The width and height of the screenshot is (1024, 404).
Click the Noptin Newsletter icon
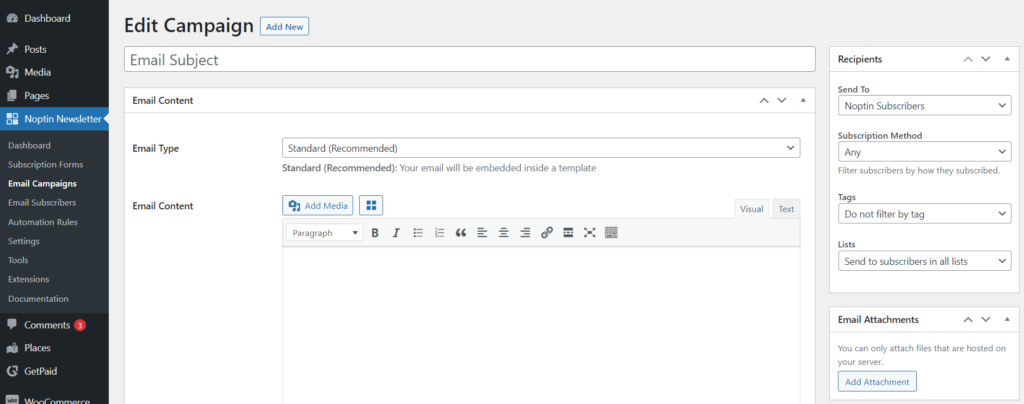pyautogui.click(x=12, y=119)
